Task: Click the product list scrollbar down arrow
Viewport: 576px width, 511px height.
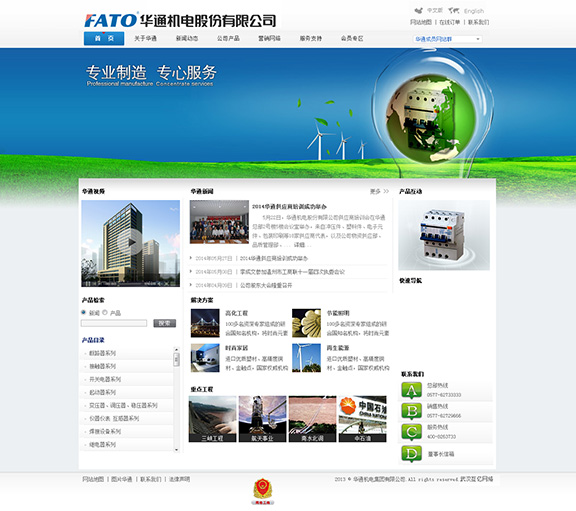Action: point(176,450)
